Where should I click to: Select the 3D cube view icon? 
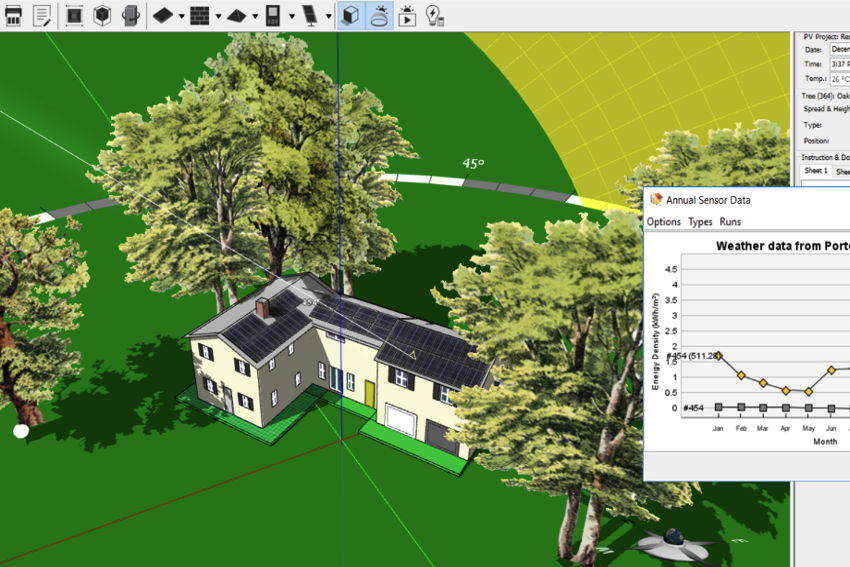pos(102,15)
